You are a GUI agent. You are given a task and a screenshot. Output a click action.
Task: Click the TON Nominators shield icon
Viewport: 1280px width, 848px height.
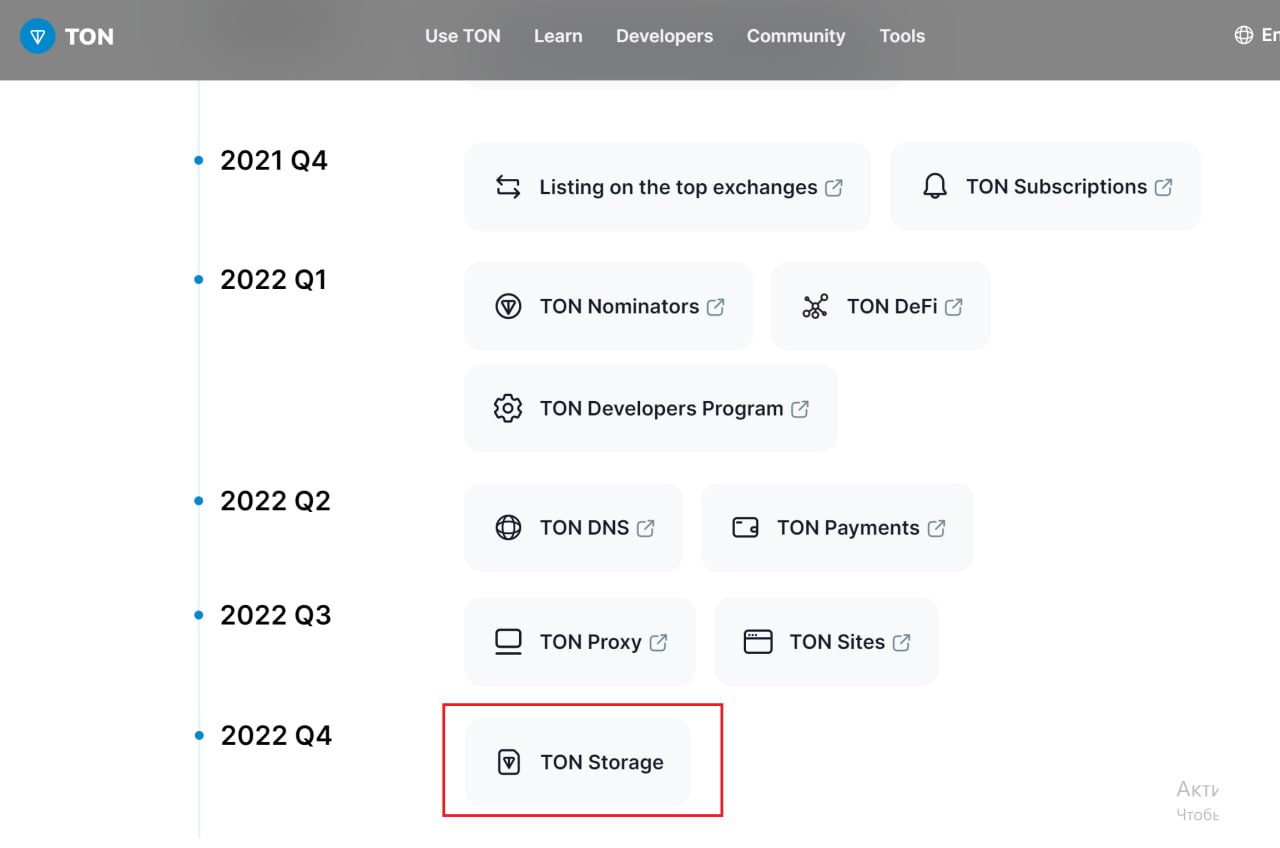coord(508,307)
